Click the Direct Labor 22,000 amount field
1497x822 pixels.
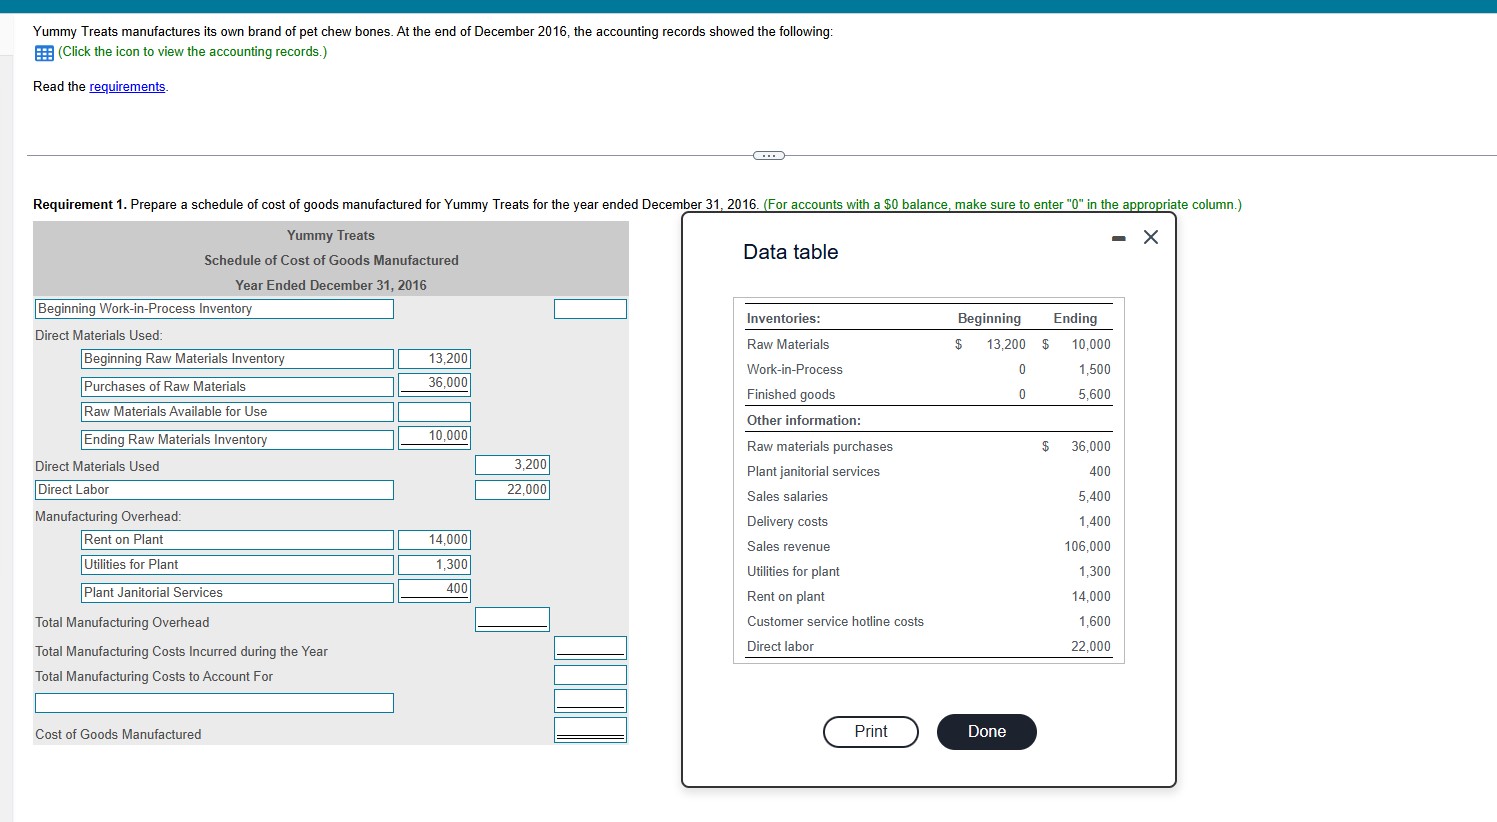click(512, 490)
